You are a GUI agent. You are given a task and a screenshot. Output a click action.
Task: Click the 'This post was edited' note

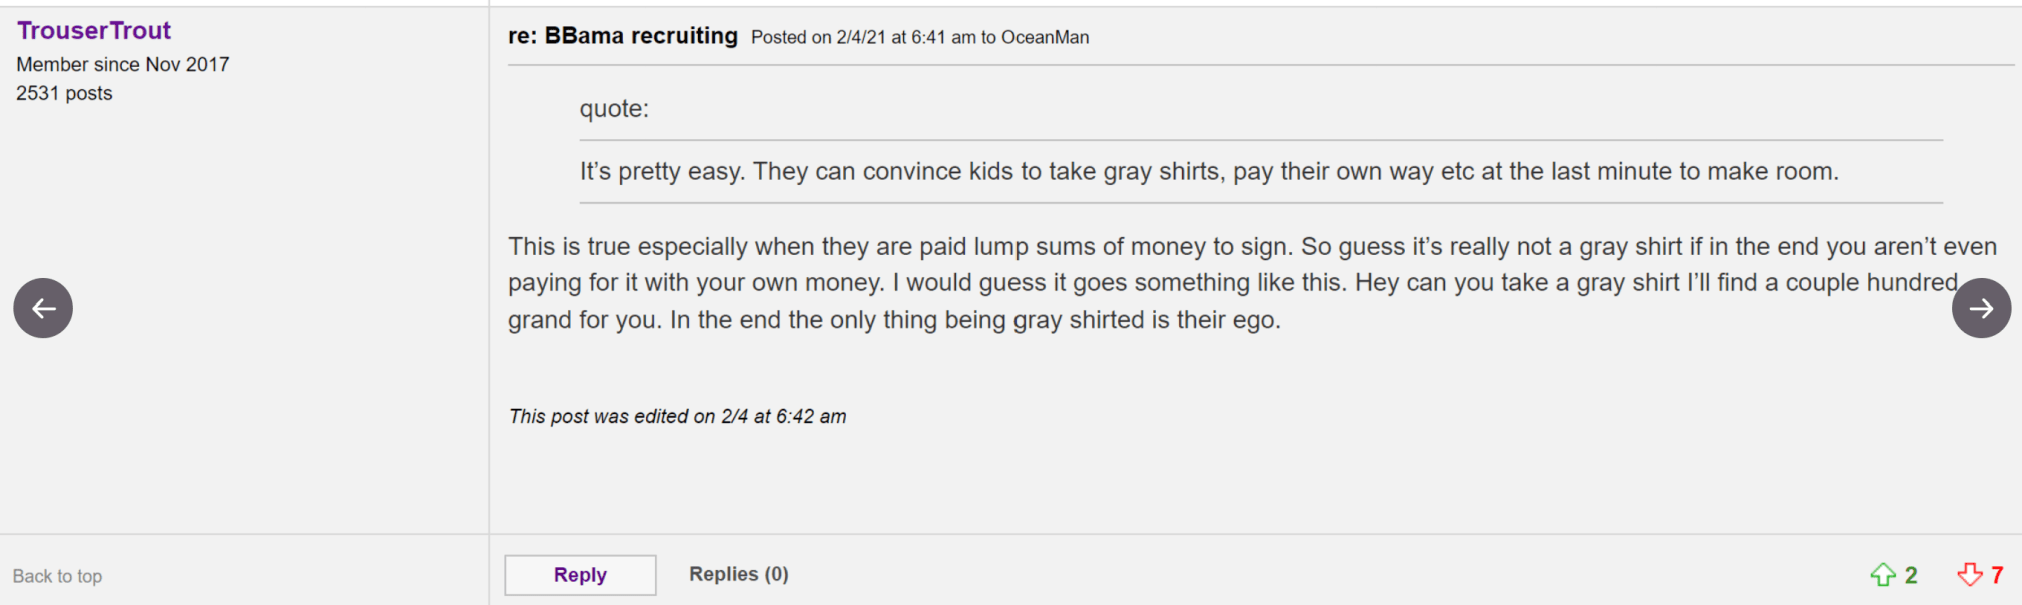[677, 416]
